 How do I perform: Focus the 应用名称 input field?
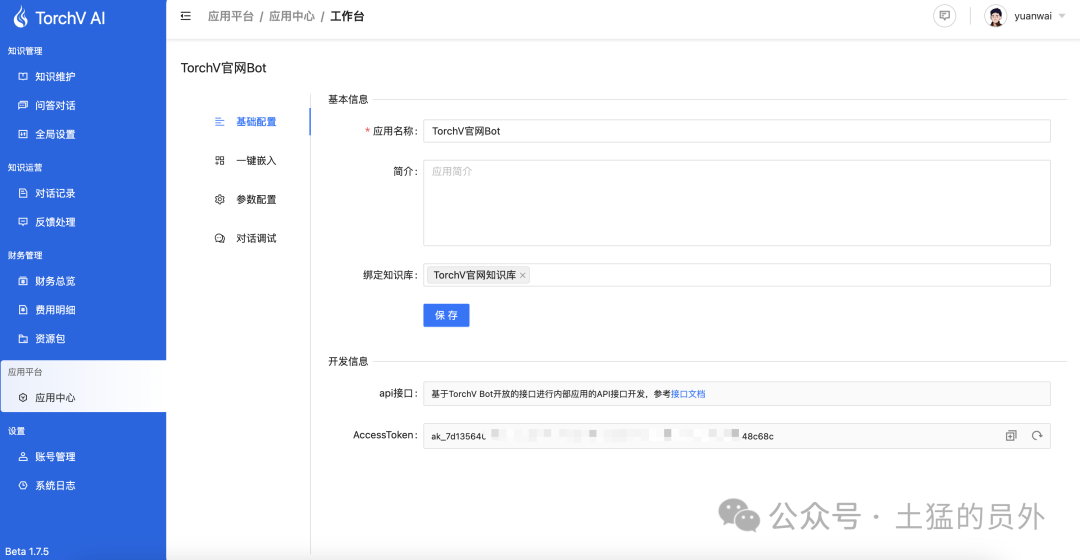coord(736,131)
